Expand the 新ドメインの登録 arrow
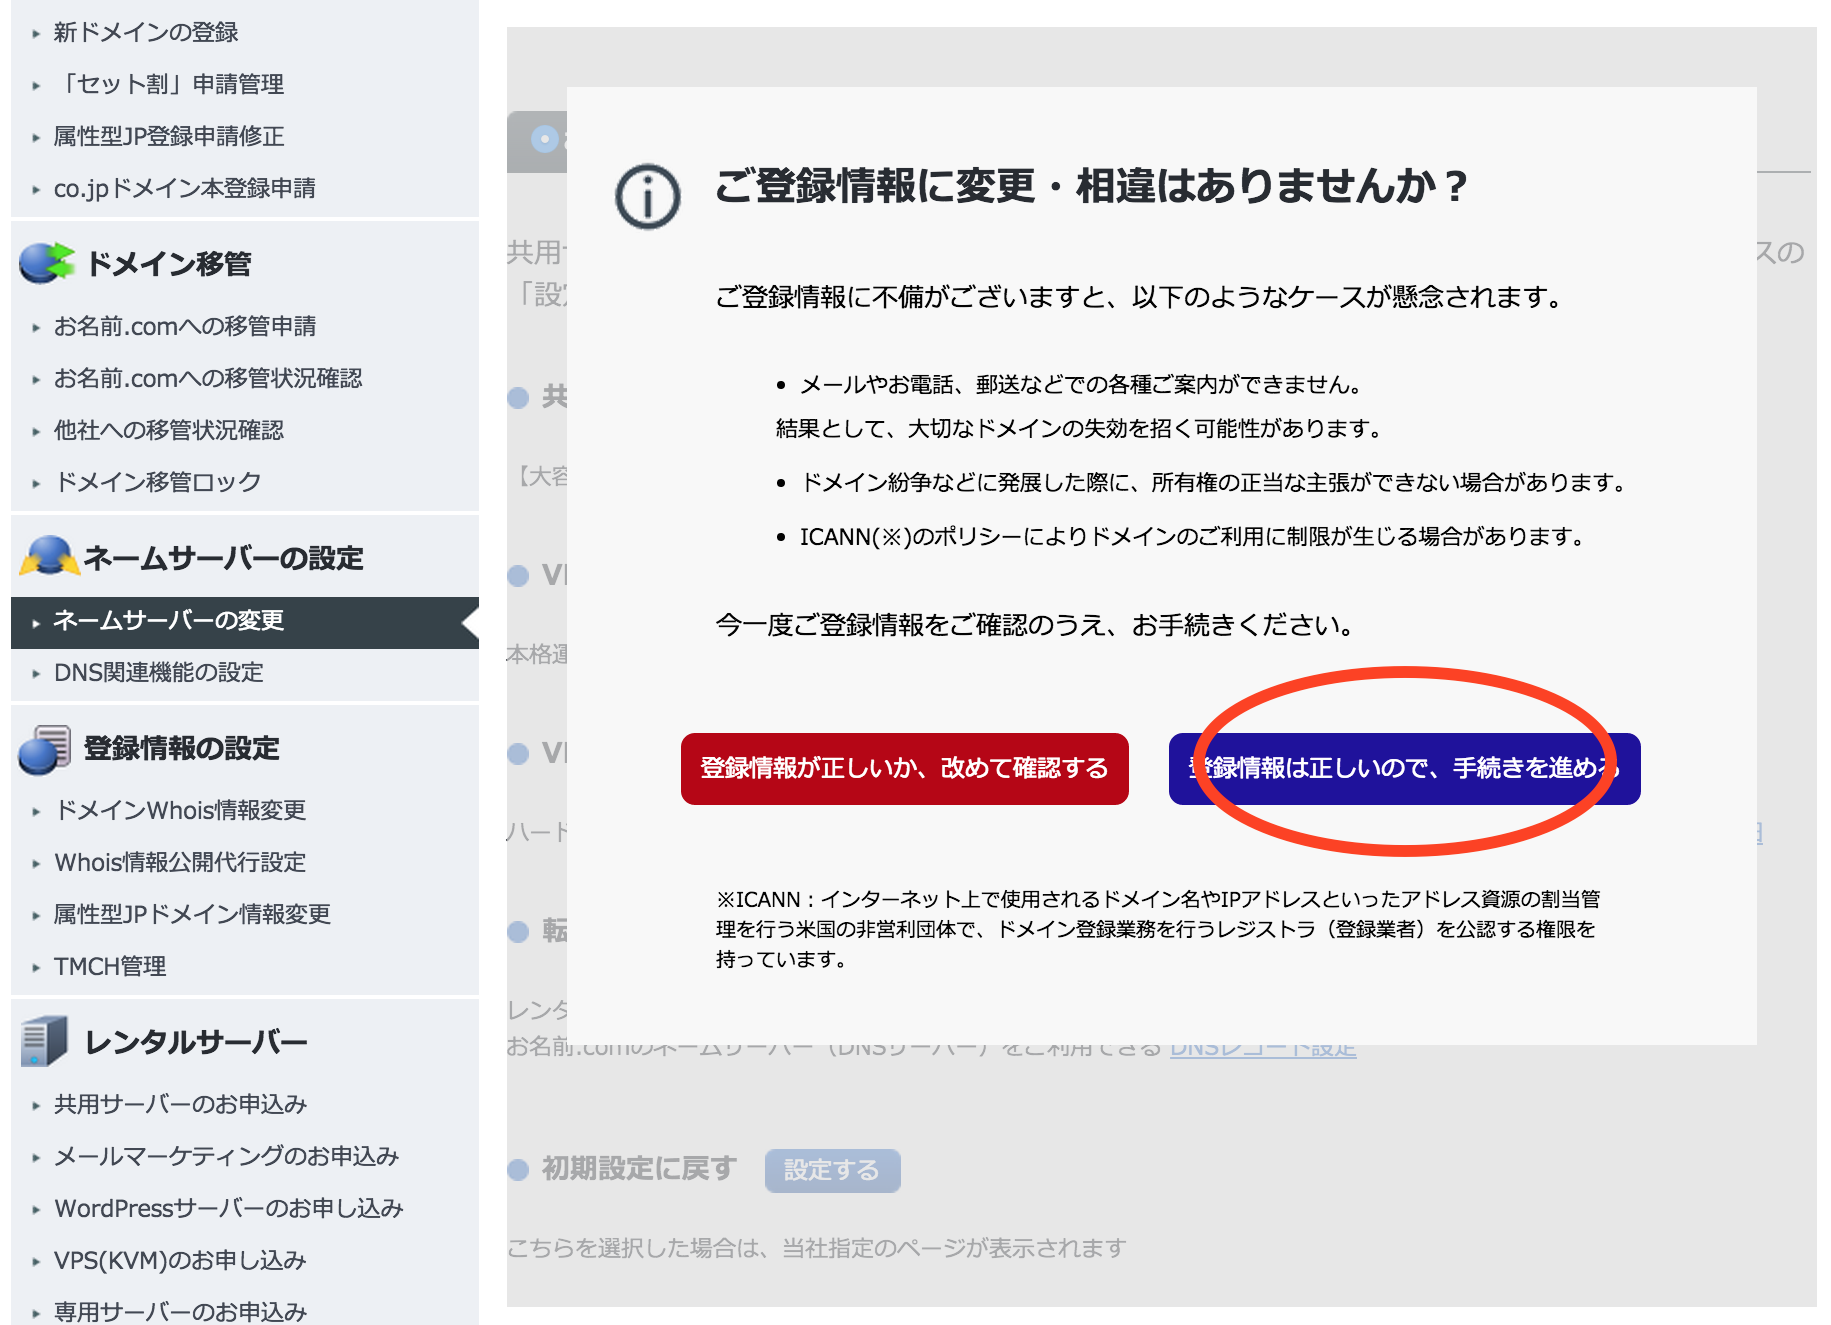Image resolution: width=1831 pixels, height=1325 pixels. (36, 31)
